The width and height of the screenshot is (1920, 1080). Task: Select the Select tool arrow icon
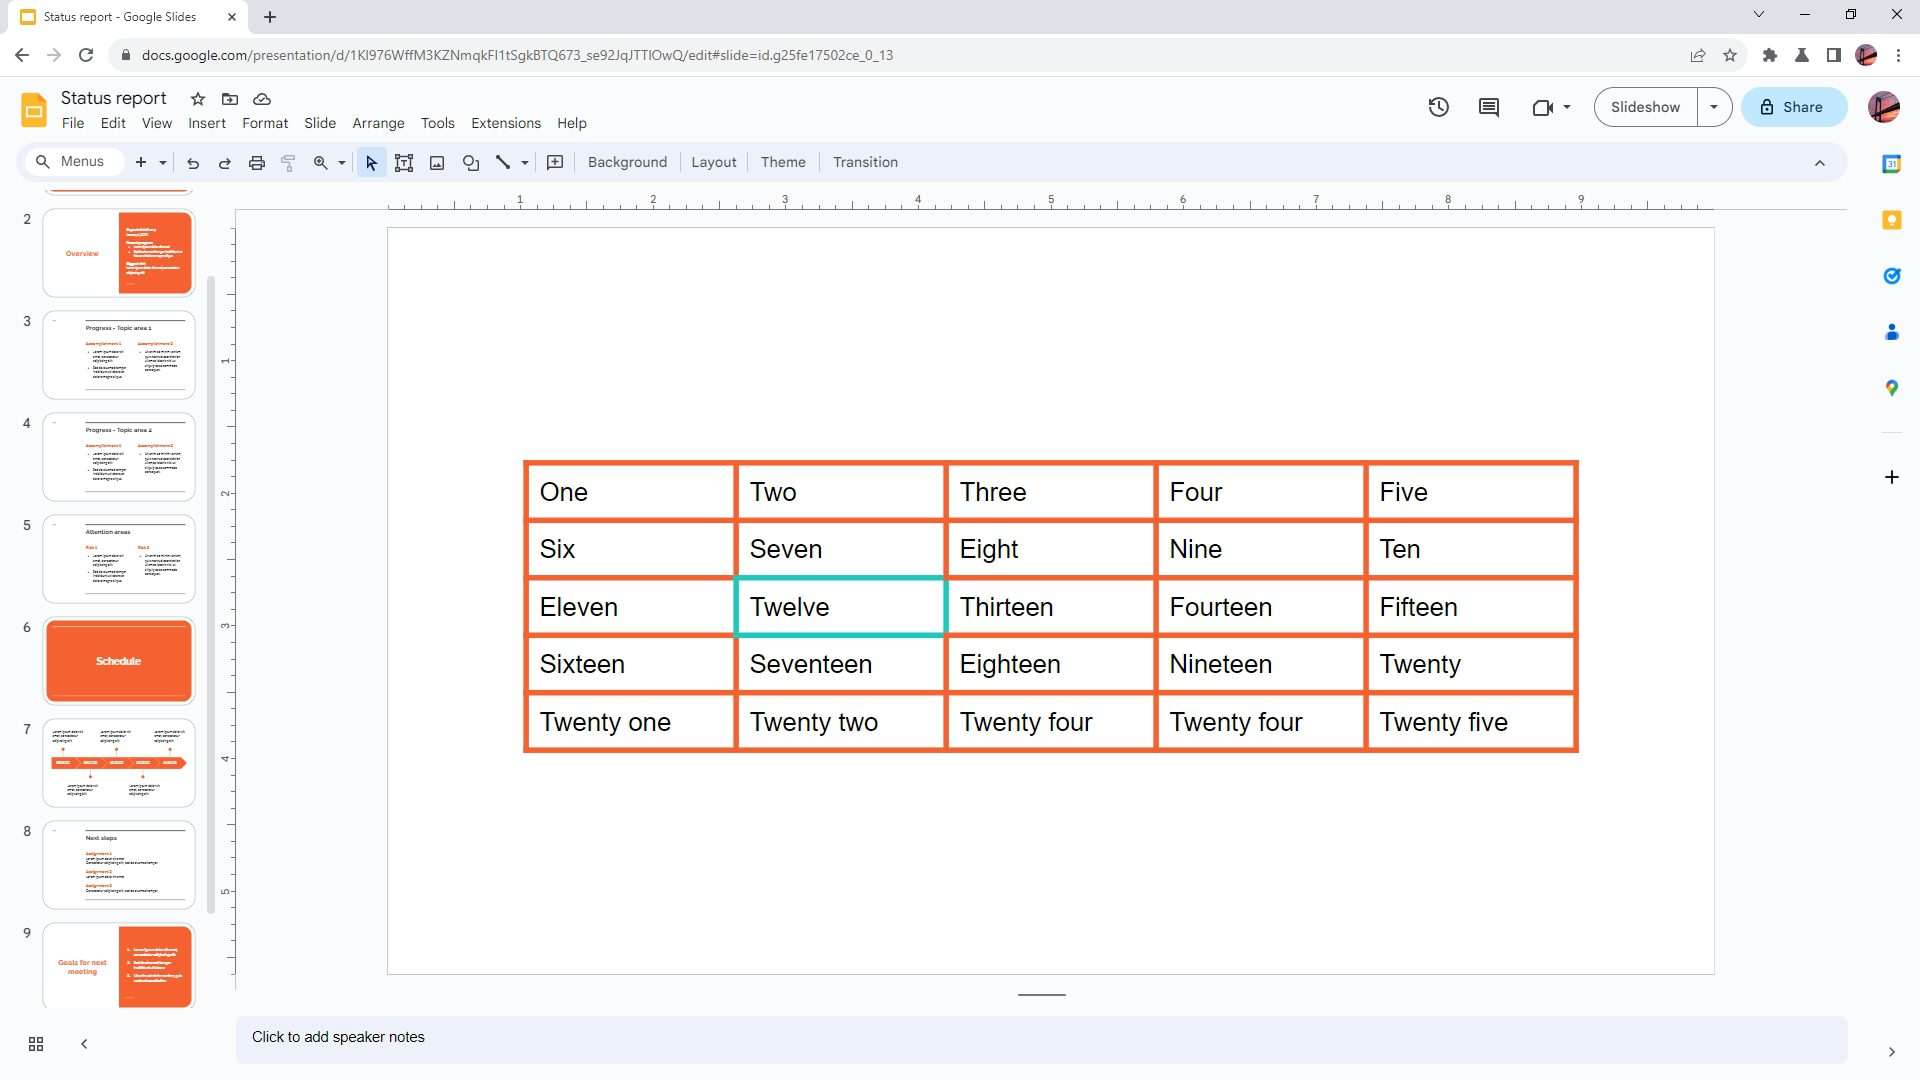[371, 161]
